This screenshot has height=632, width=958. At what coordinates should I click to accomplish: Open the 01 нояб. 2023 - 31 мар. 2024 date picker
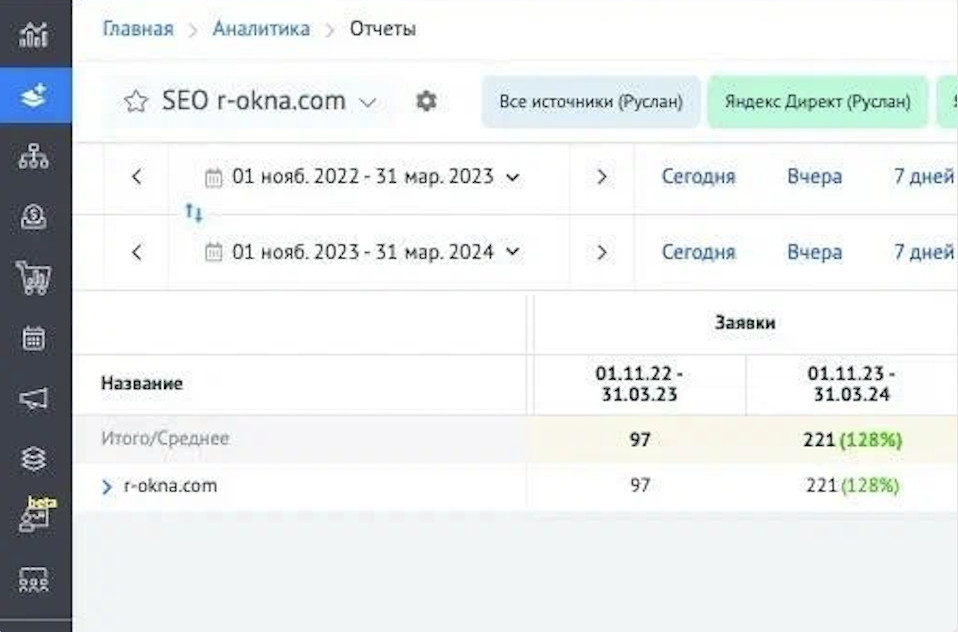tap(363, 252)
